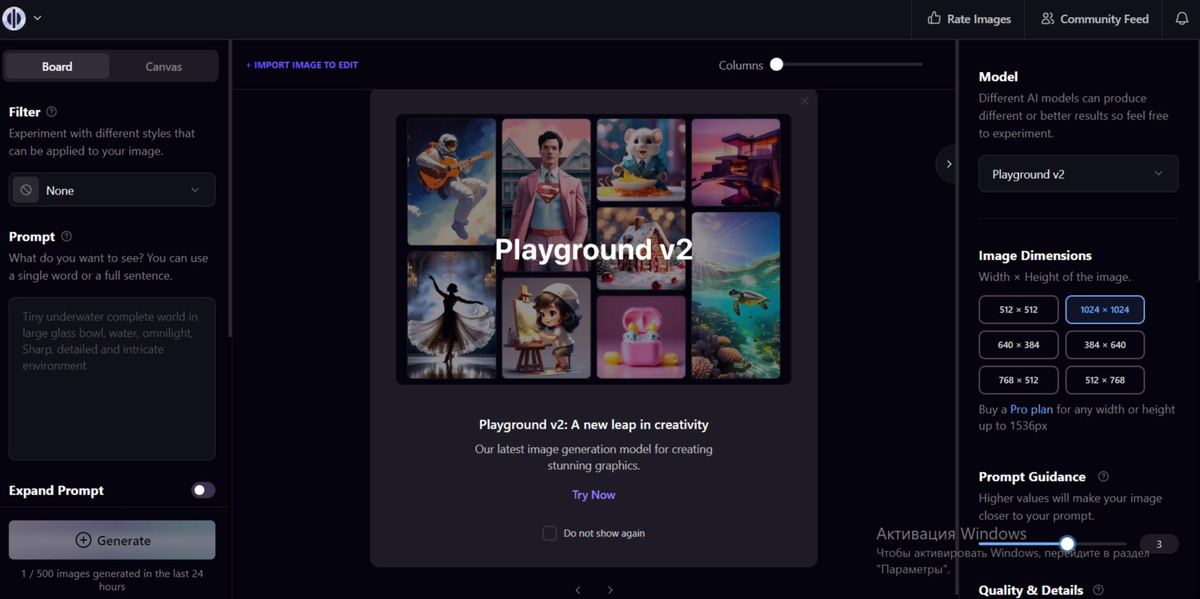The image size is (1200, 599).
Task: Adjust the Prompt Guidance slider handle
Action: [1067, 544]
